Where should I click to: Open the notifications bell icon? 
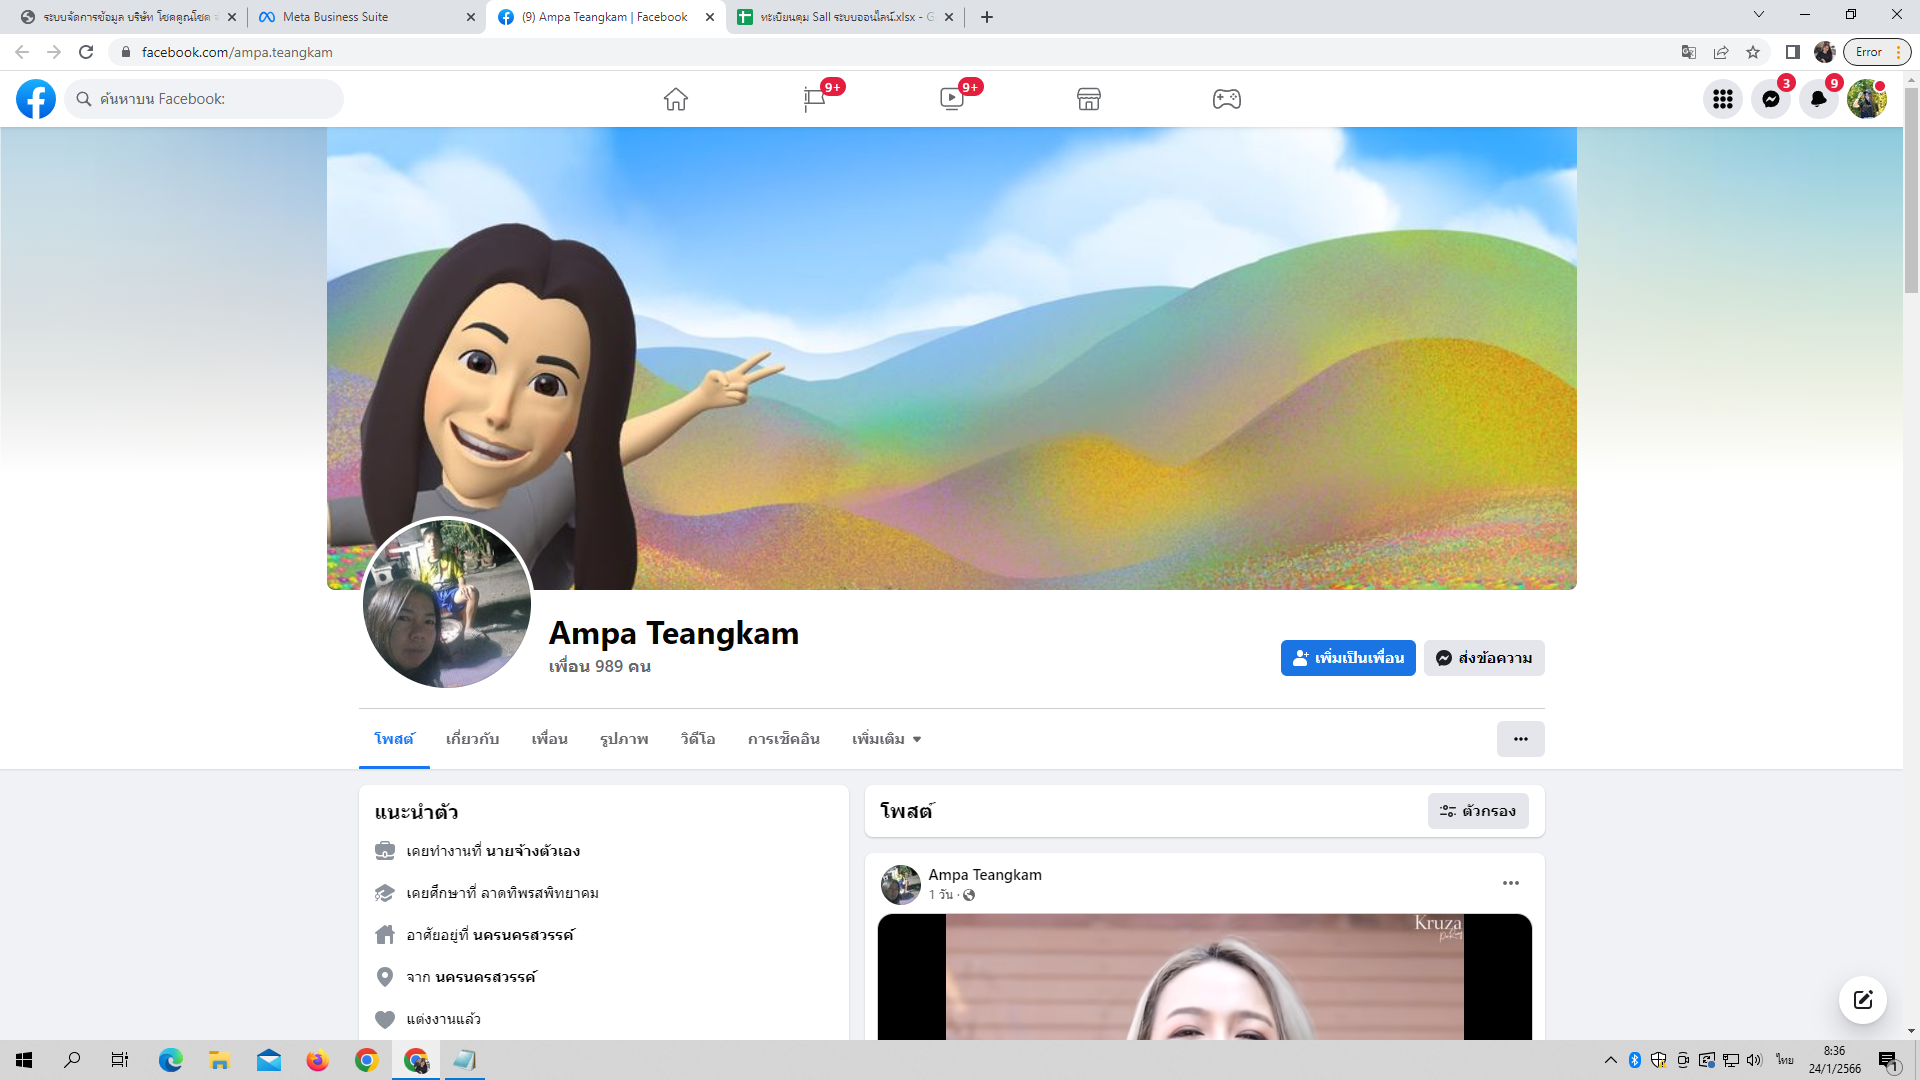pos(1818,99)
